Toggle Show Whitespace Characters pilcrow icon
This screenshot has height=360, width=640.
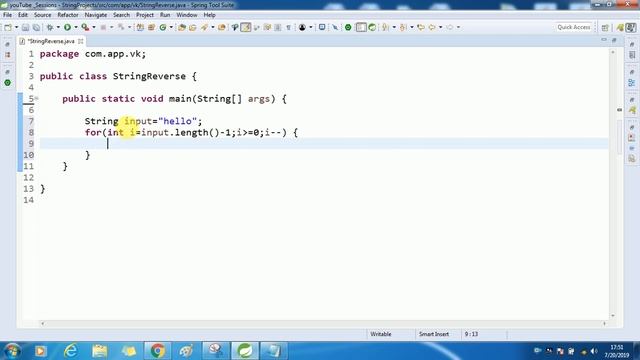click(289, 27)
